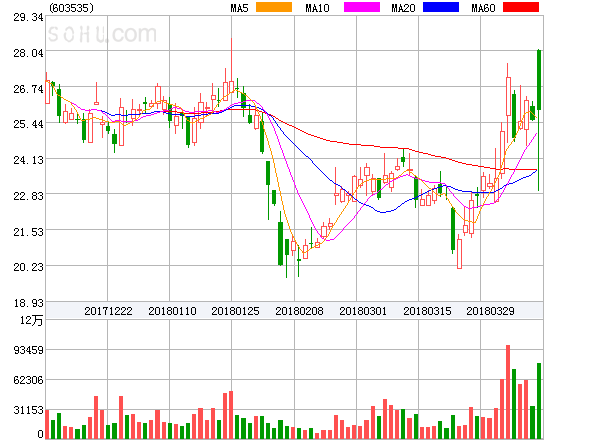Click the 20180125 date marker

tap(235, 311)
